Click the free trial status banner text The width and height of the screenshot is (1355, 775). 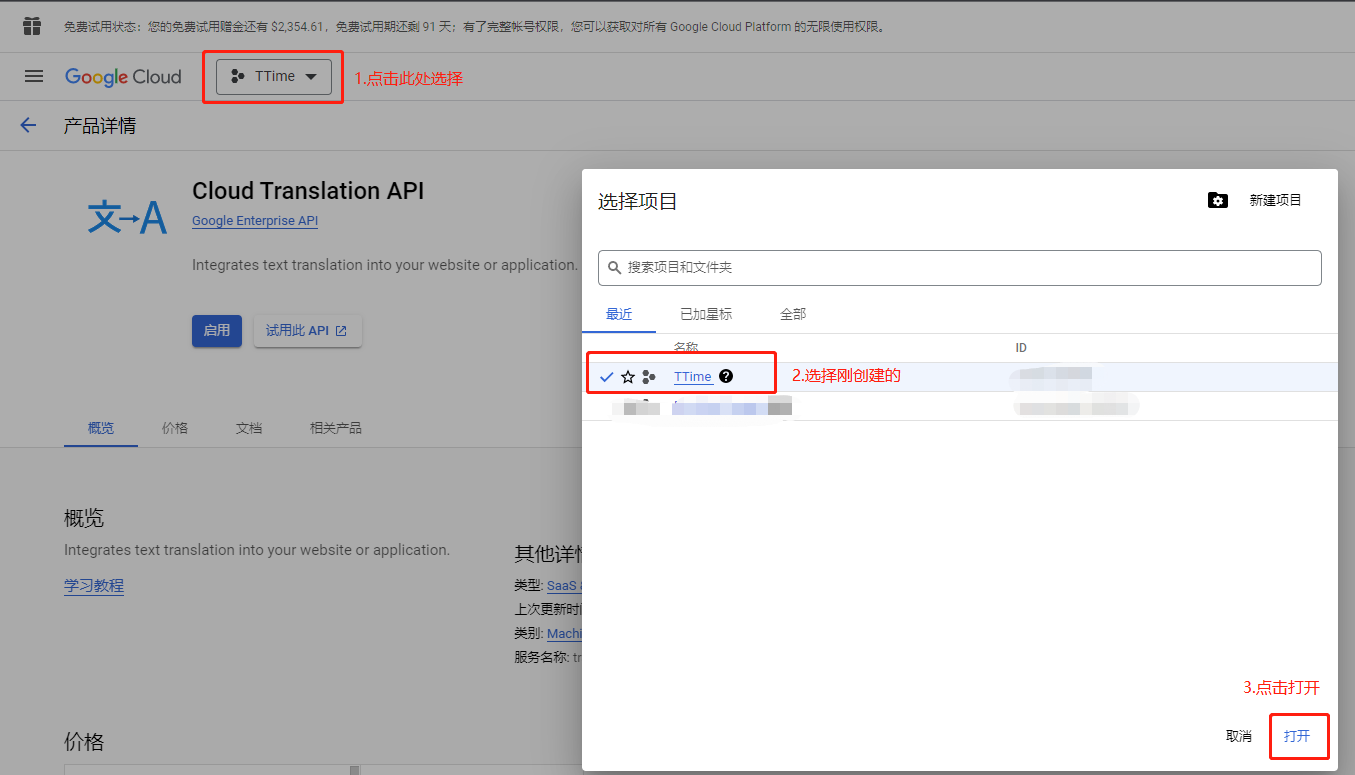pos(475,27)
